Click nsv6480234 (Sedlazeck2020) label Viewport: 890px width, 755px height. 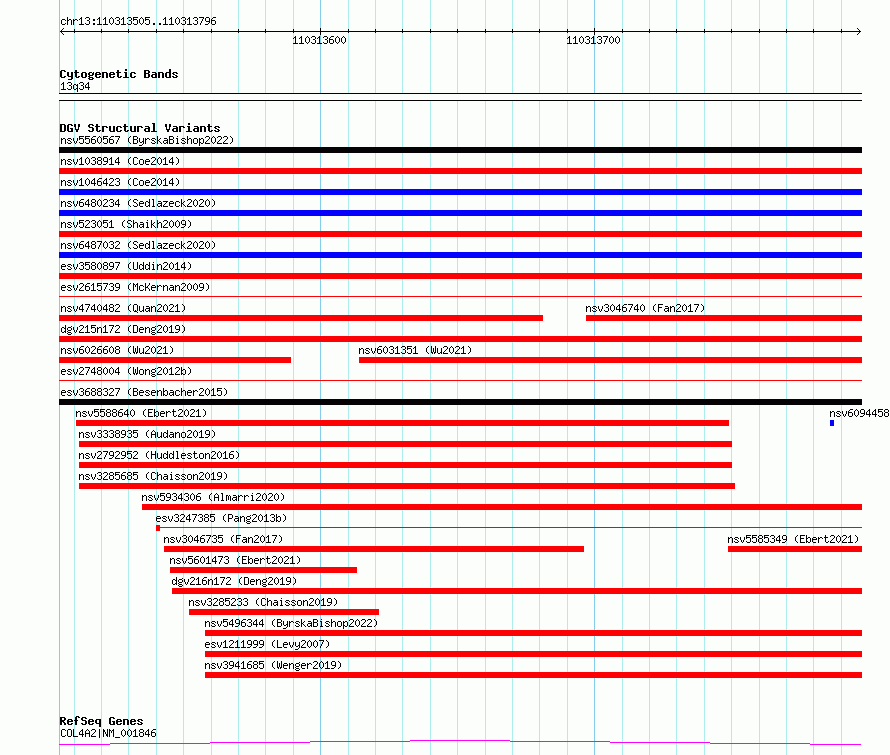click(x=138, y=203)
